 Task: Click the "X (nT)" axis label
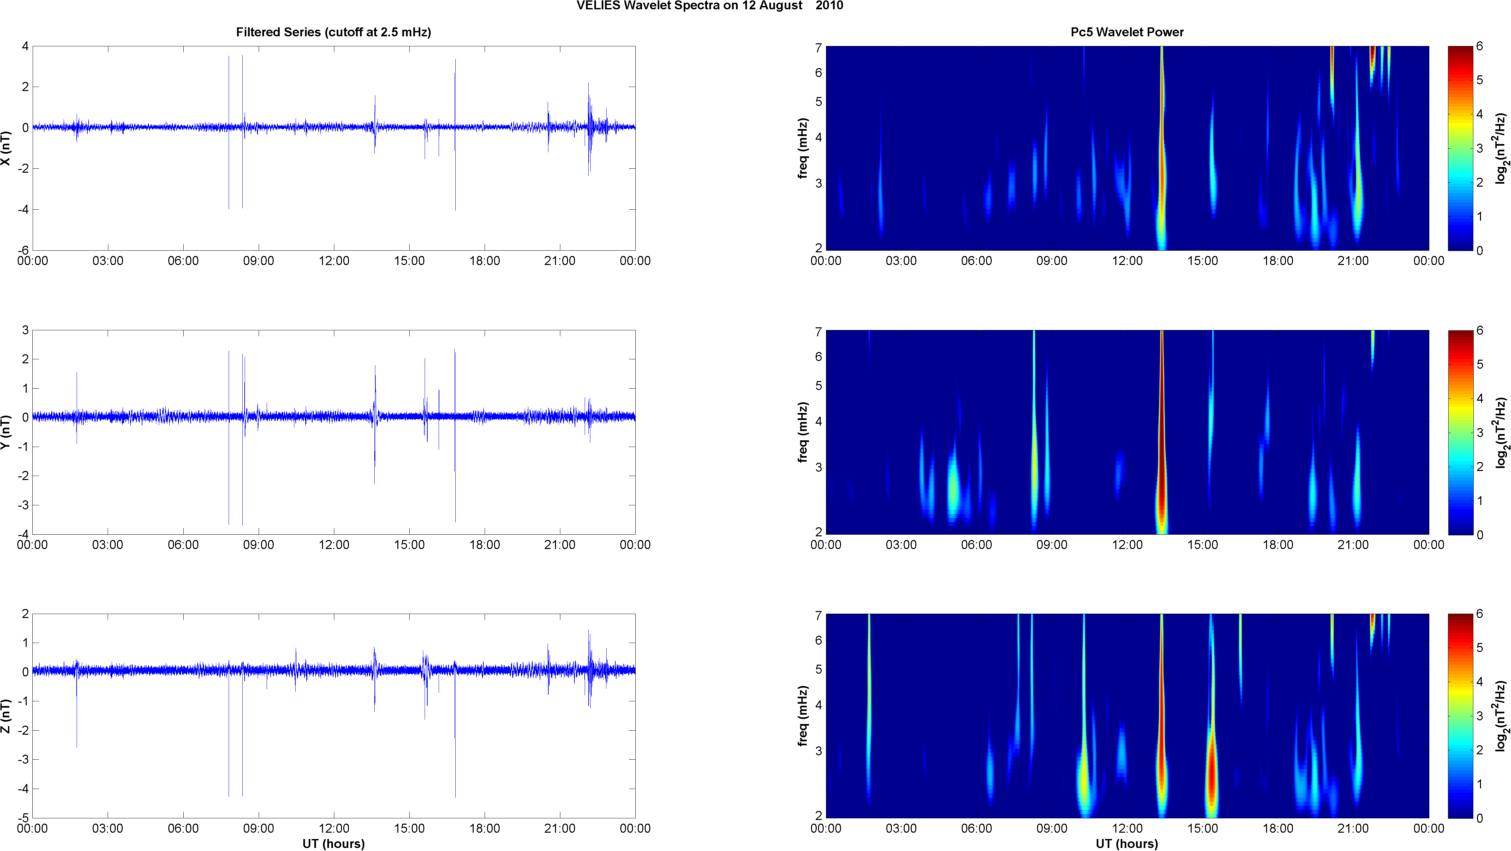click(x=7, y=148)
